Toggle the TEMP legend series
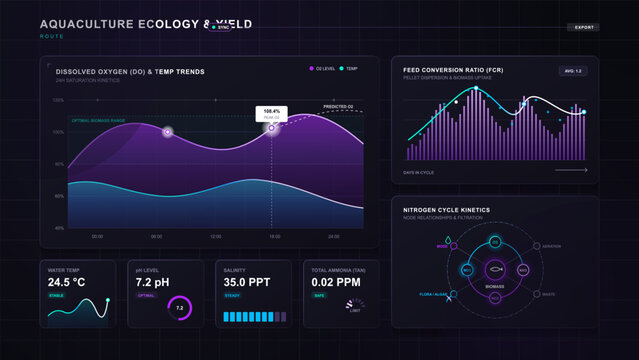Viewport: 639px width, 360px height. point(348,68)
